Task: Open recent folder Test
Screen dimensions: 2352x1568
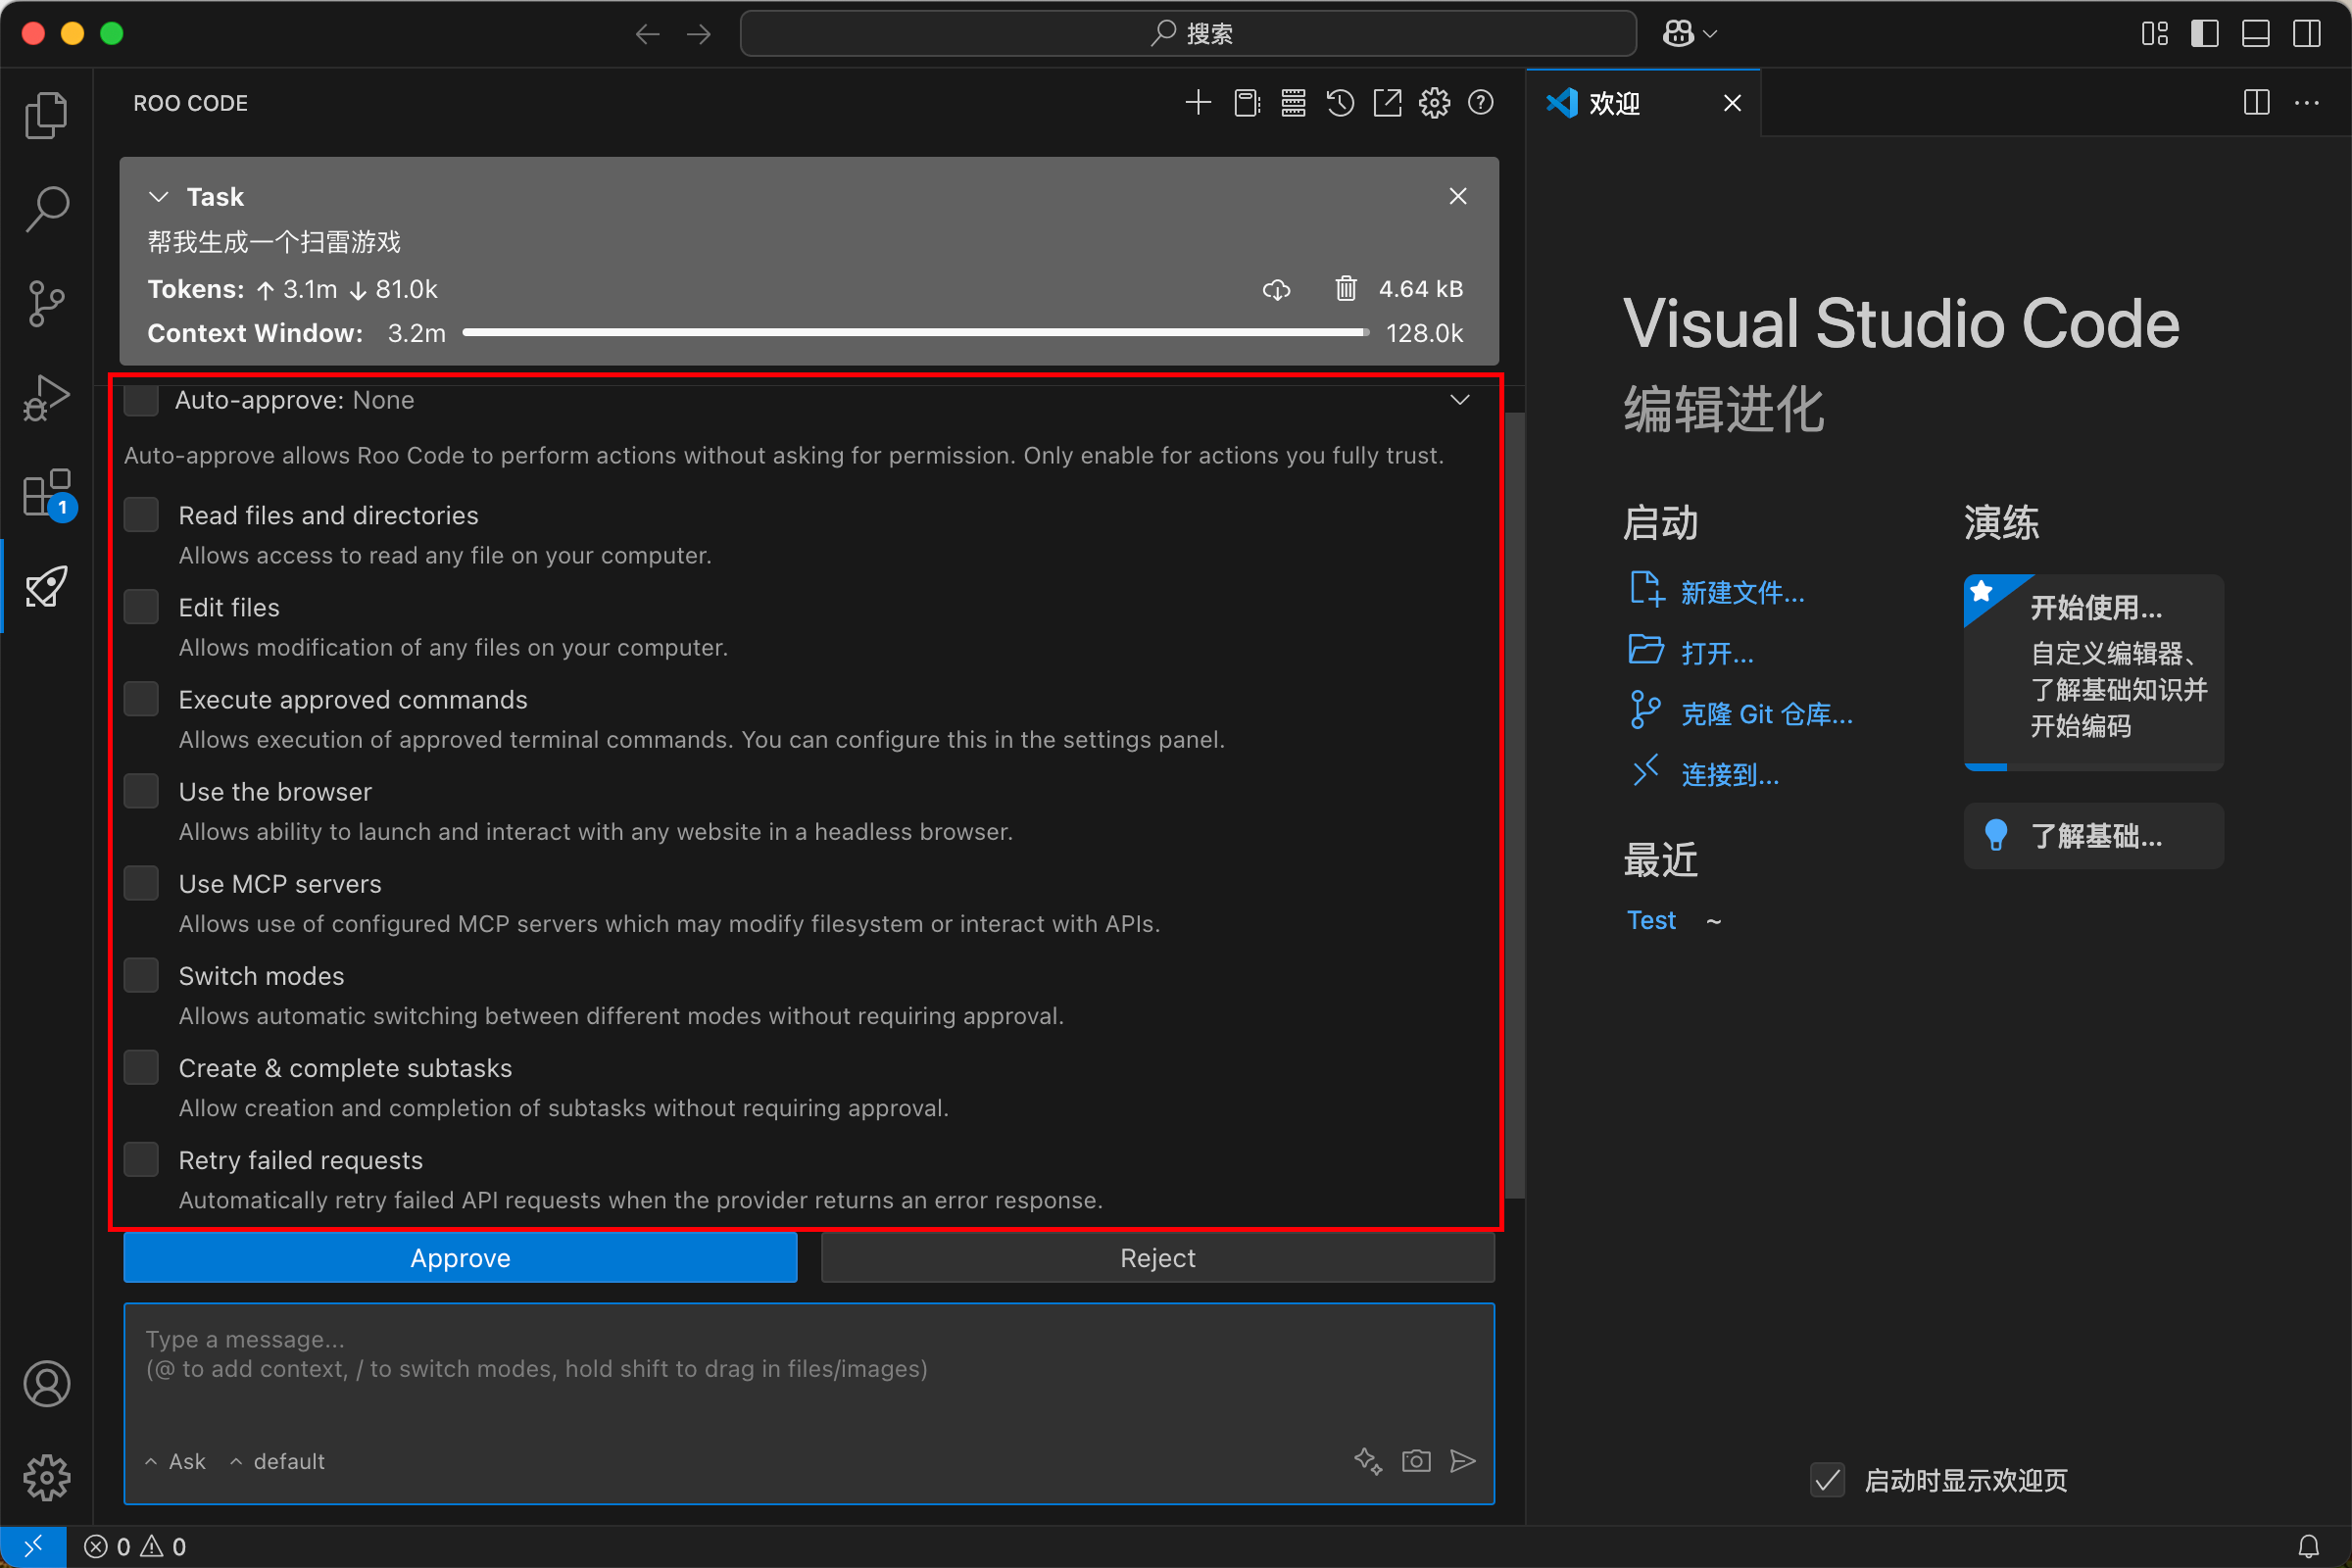Action: coord(1651,920)
